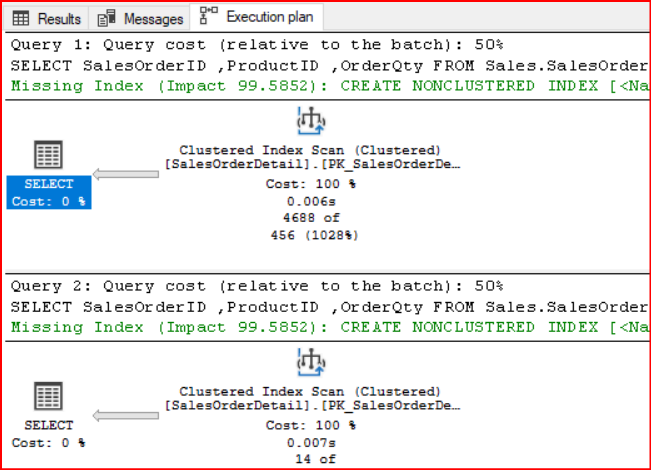The width and height of the screenshot is (651, 470).
Task: Click the data flow arrow in Query 1
Action: [124, 174]
